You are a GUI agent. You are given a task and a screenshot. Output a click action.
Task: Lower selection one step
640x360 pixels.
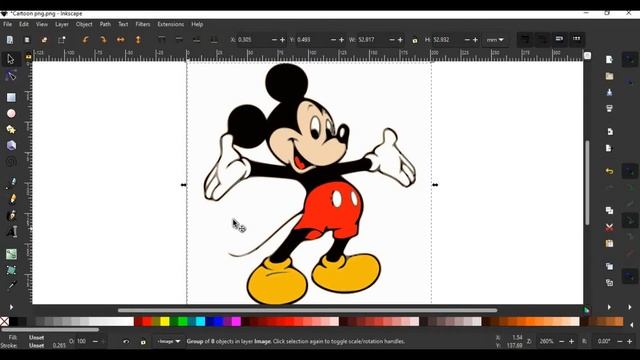coord(197,40)
